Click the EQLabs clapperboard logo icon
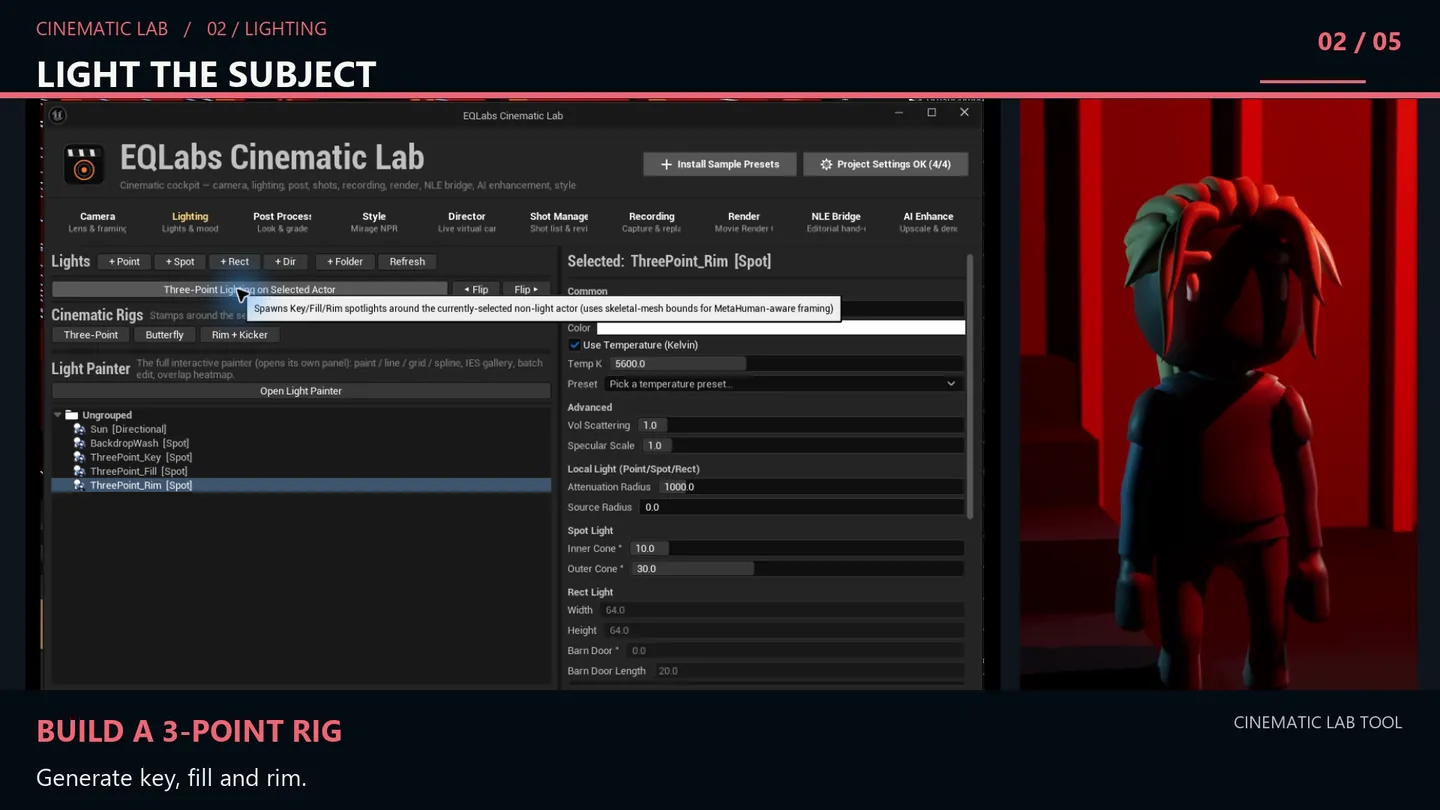 pyautogui.click(x=84, y=165)
